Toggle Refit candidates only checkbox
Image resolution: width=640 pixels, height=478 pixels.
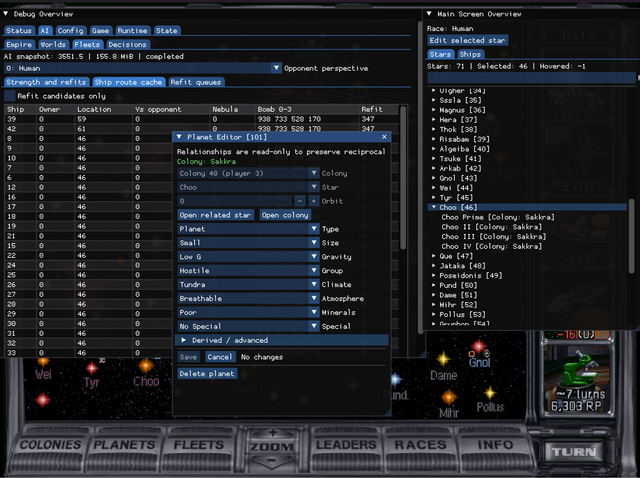[9, 96]
